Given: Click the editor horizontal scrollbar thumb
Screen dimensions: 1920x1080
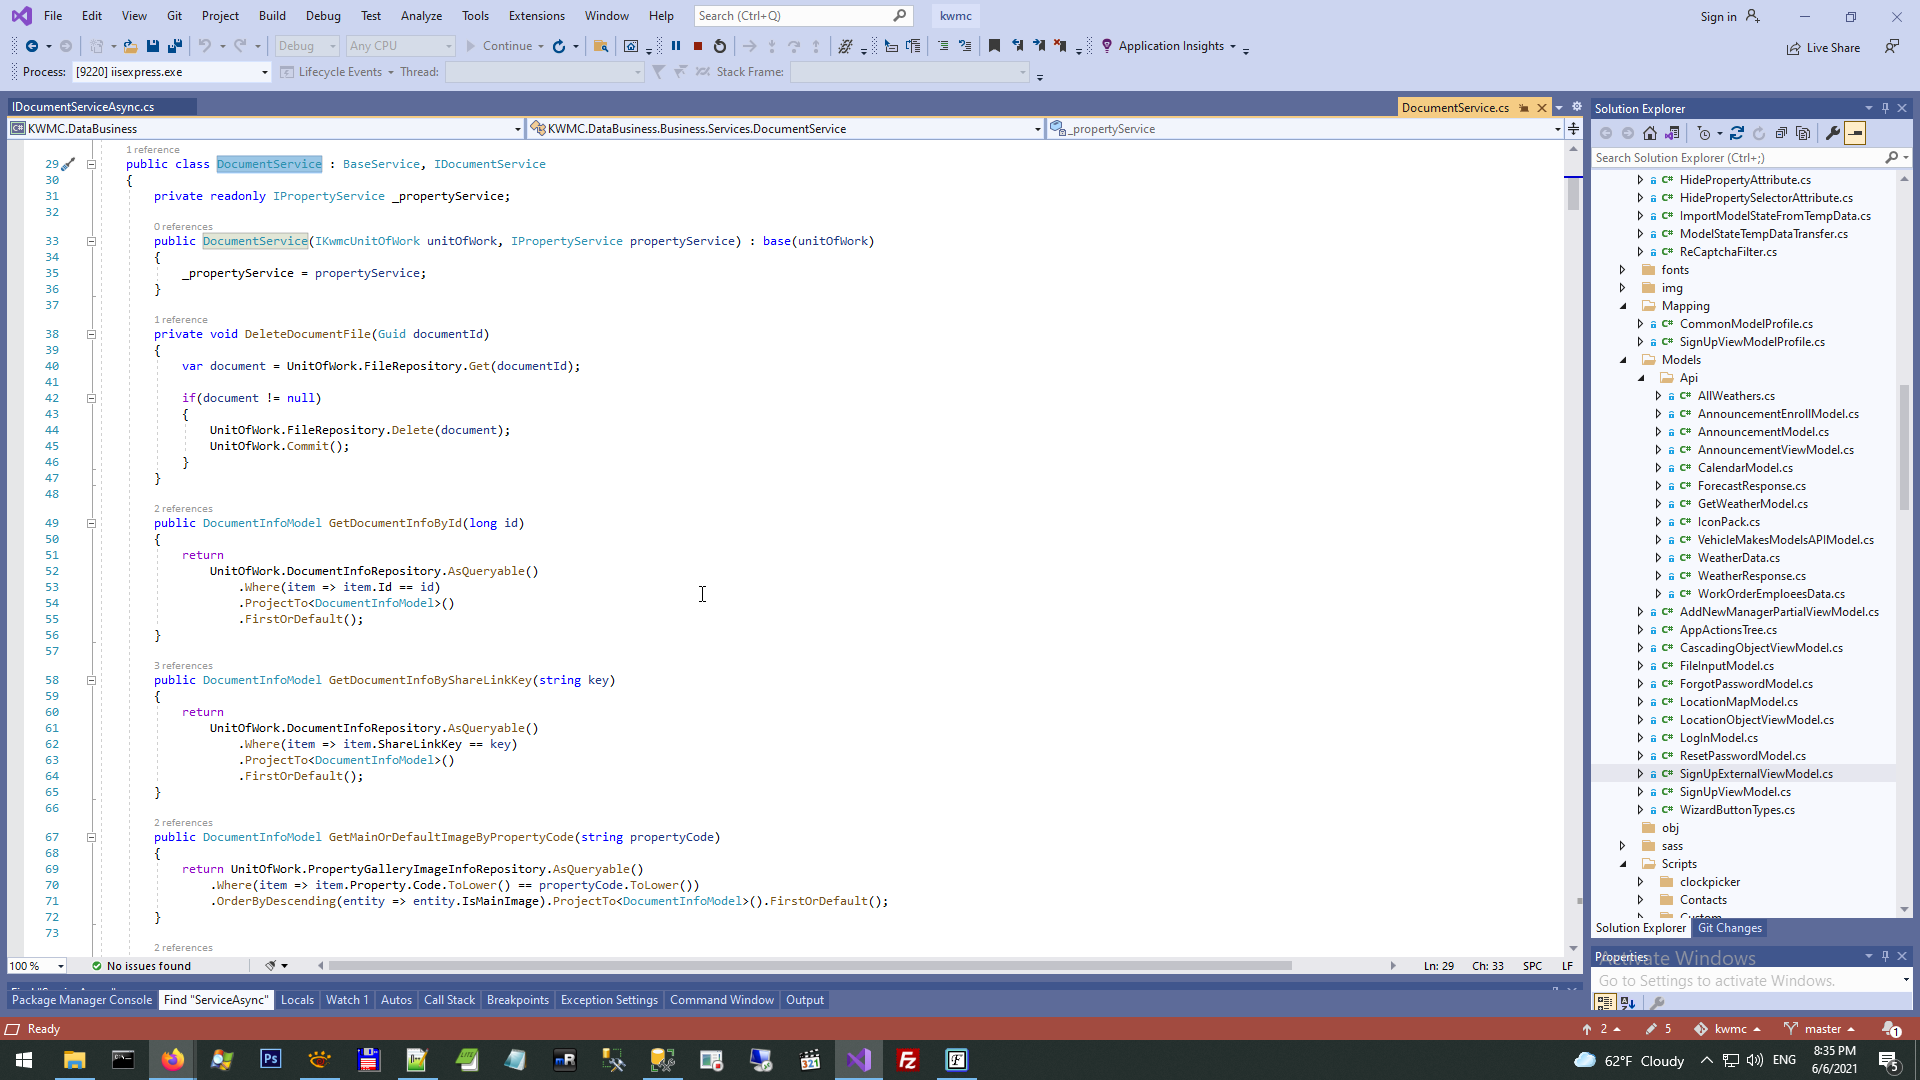Looking at the screenshot, I should 810,966.
